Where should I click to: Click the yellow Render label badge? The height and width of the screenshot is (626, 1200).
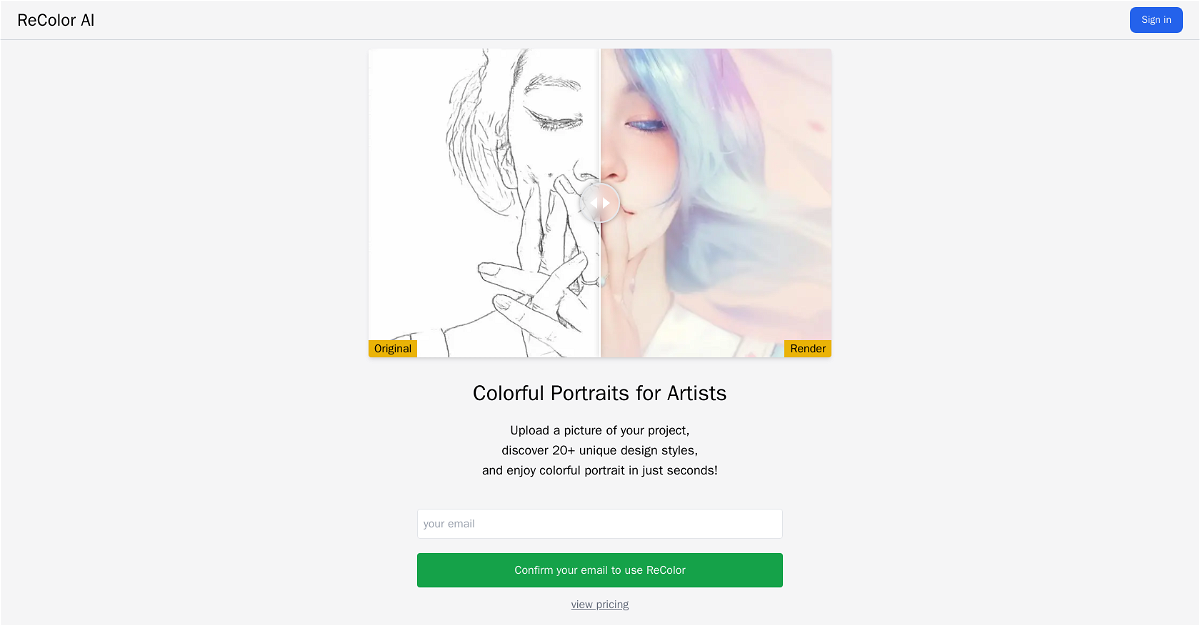point(808,348)
